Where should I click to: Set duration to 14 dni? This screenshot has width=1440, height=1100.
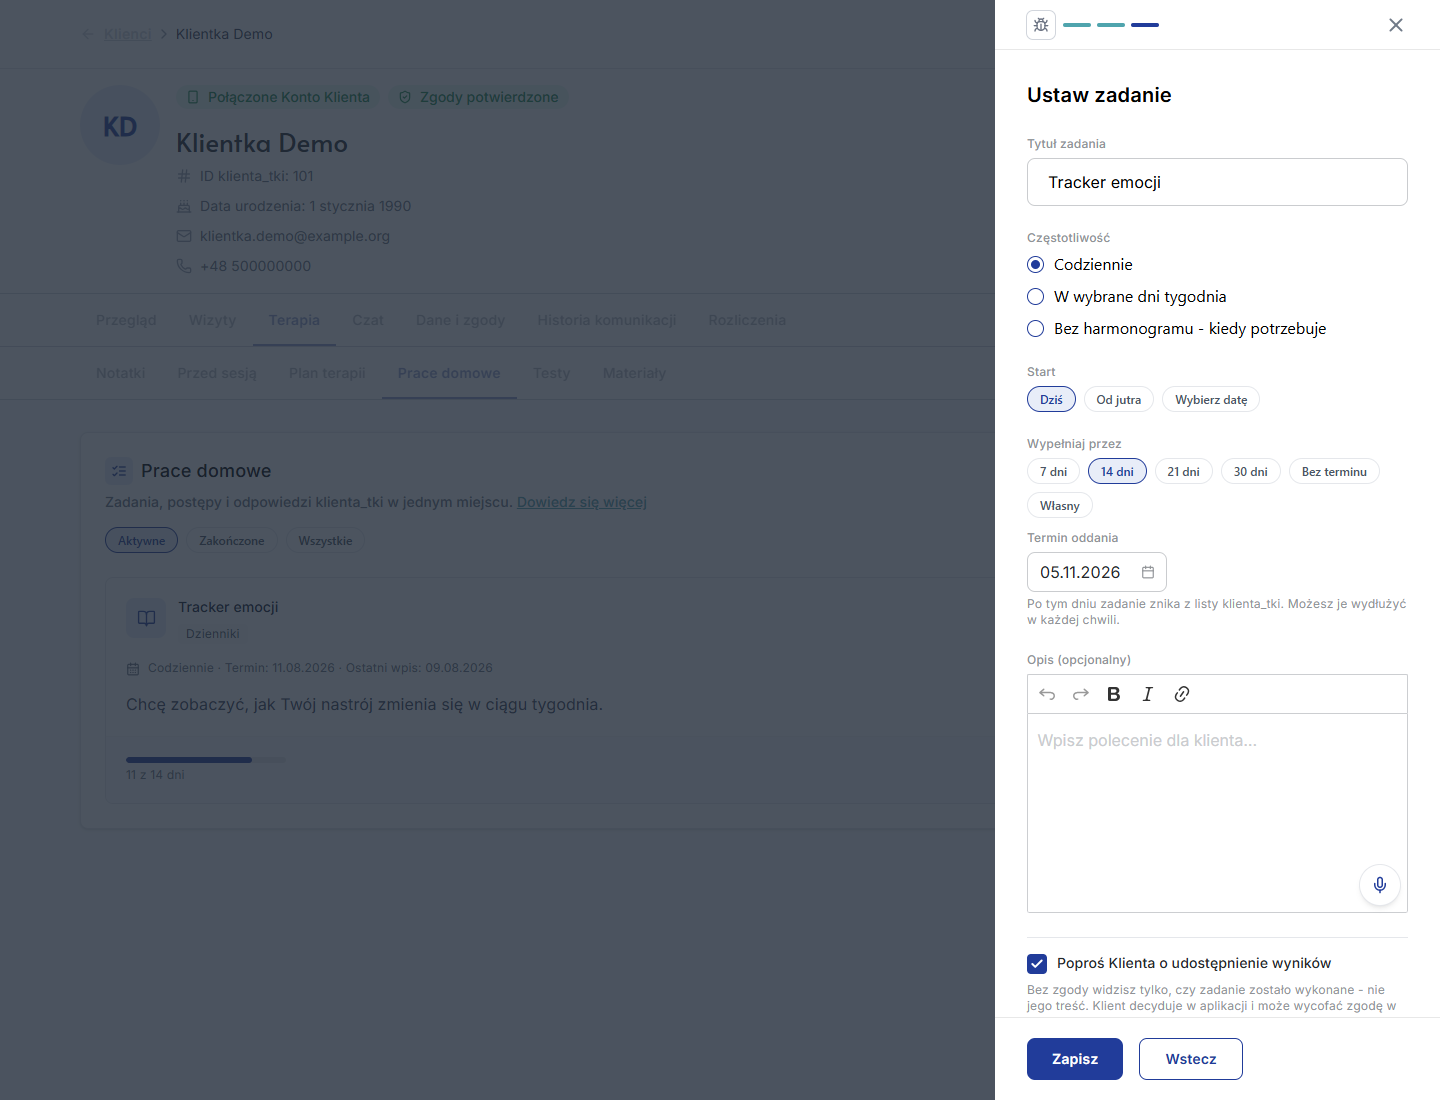[x=1117, y=471]
